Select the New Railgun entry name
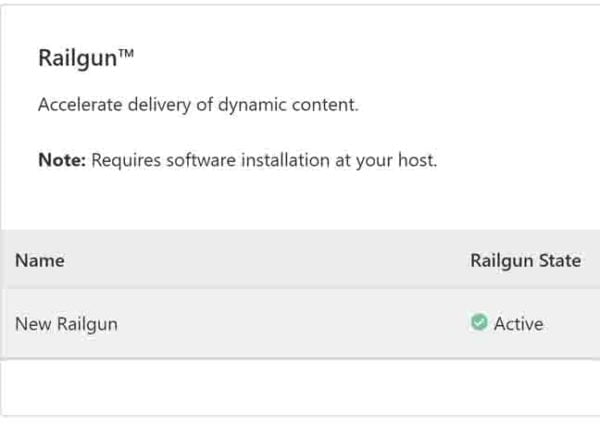The image size is (600, 426). pyautogui.click(x=66, y=325)
